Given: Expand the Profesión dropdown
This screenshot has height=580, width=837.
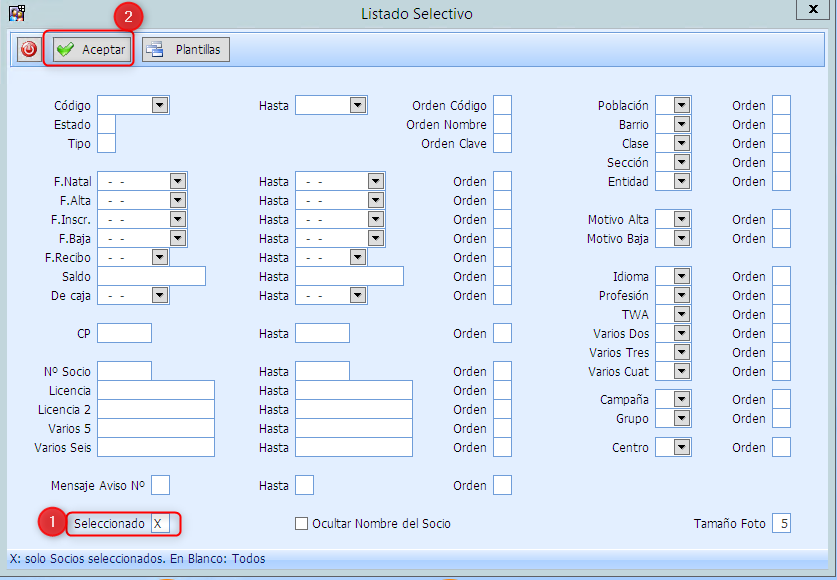Looking at the screenshot, I should point(681,295).
